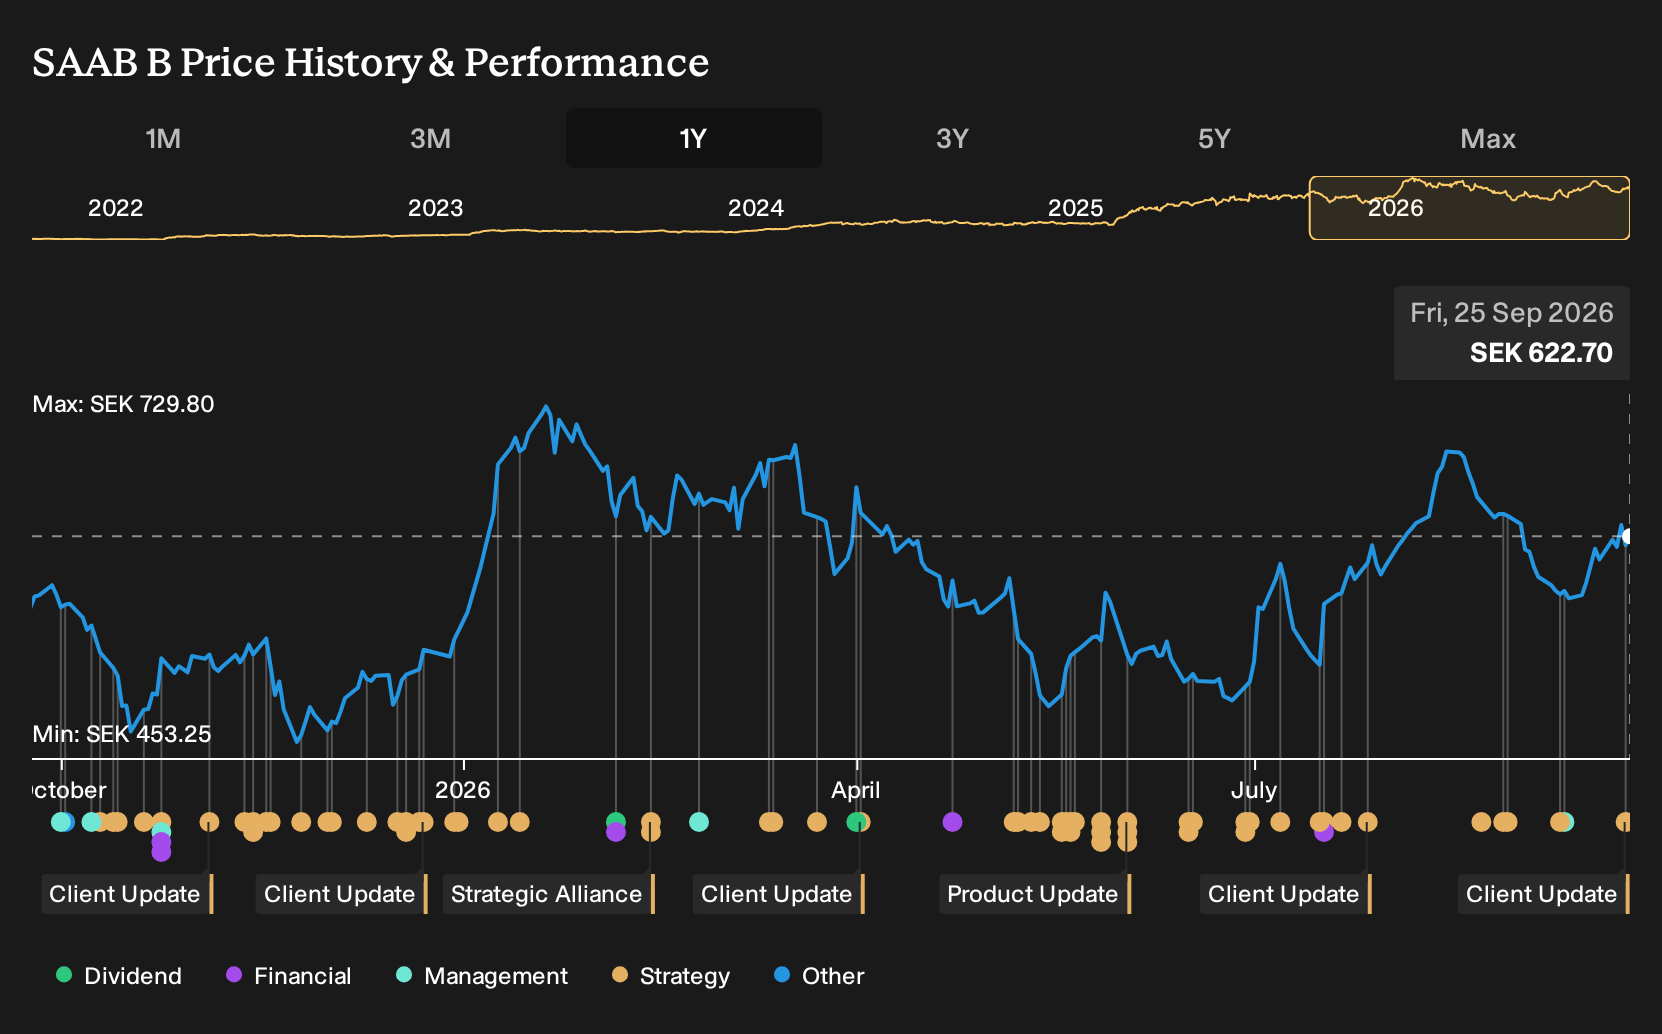Open the Strategic Alliance event label
1662x1034 pixels.
(x=548, y=894)
